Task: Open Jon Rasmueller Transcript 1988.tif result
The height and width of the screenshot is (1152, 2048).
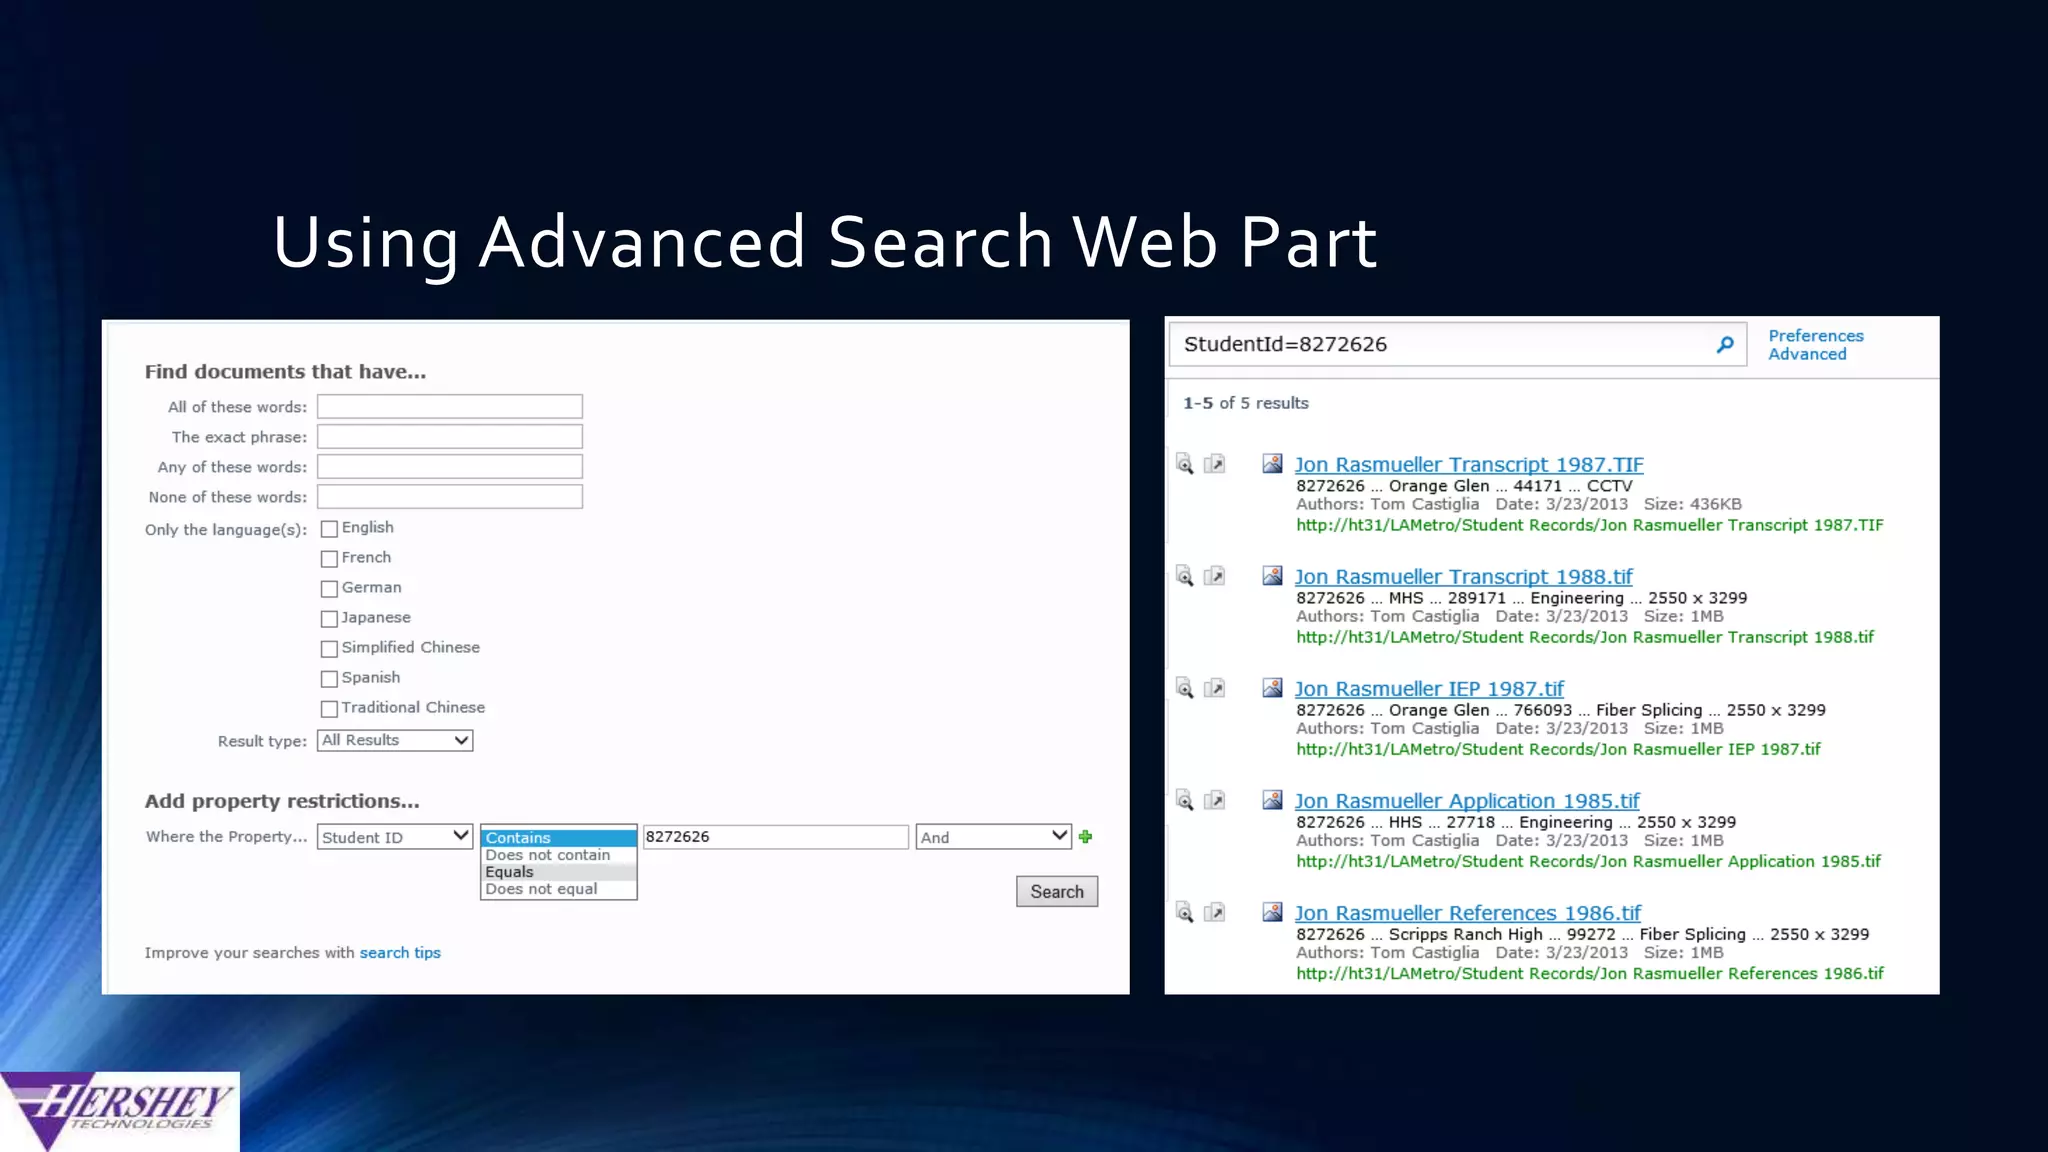Action: click(x=1463, y=577)
